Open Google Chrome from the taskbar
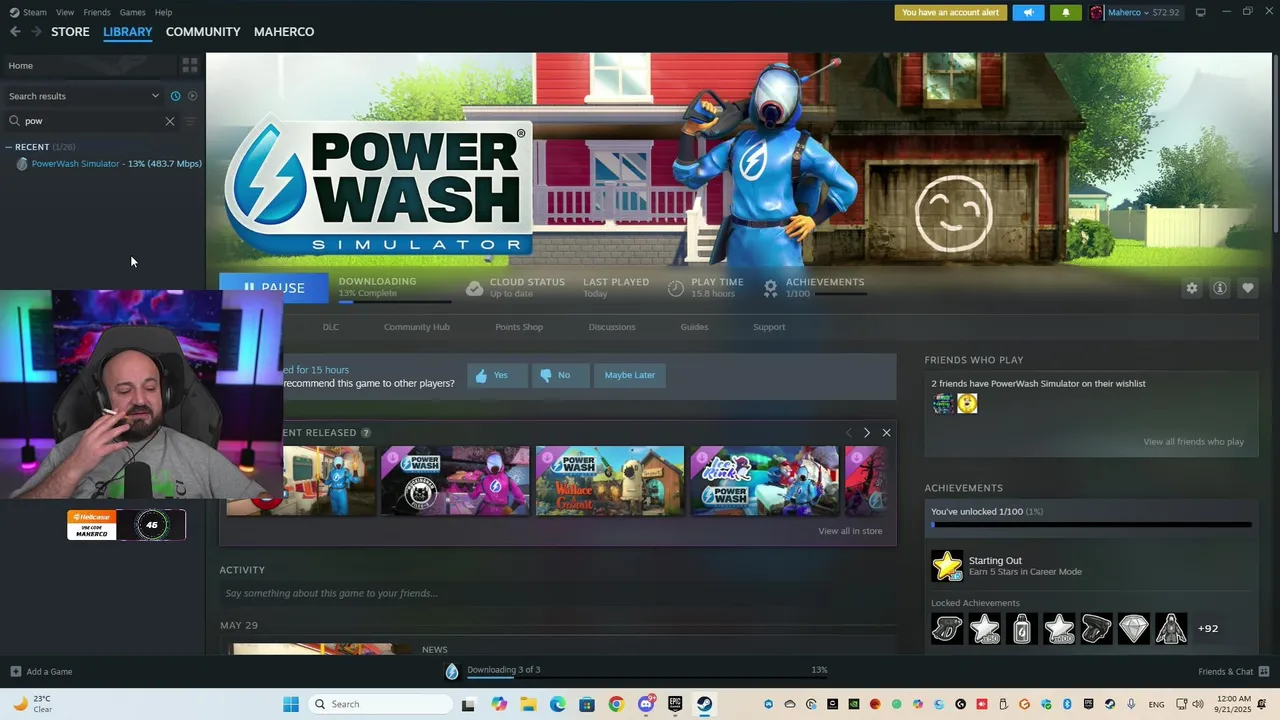The width and height of the screenshot is (1280, 720). [616, 704]
